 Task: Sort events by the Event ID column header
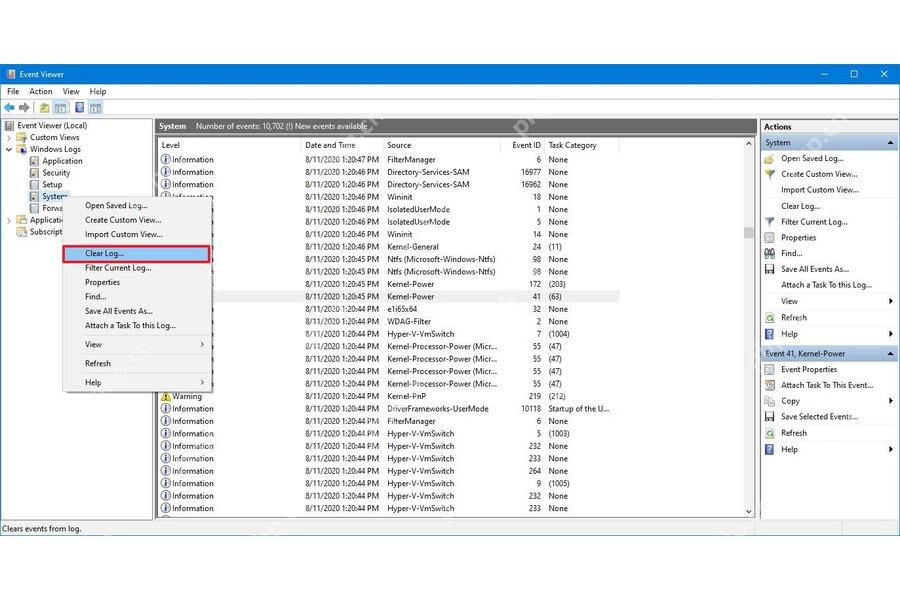[522, 145]
